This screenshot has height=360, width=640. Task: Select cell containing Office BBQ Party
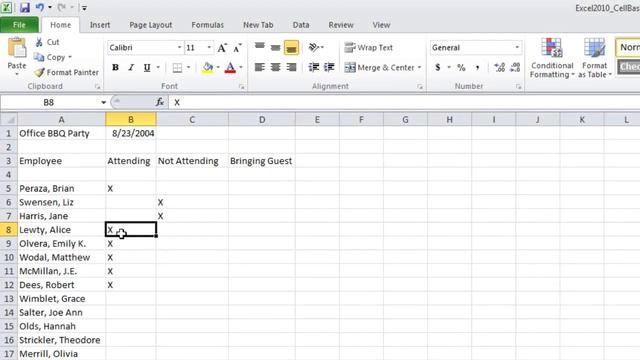pos(61,133)
